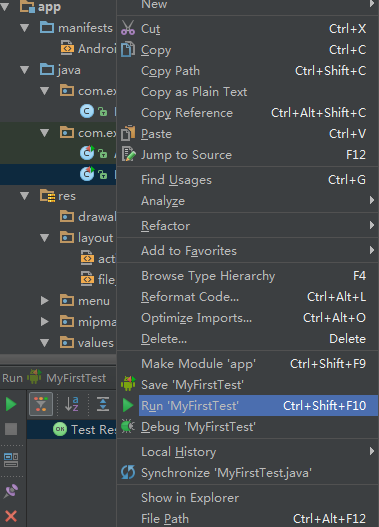The width and height of the screenshot is (379, 527).
Task: Stop the running test with the stop icon
Action: click(x=11, y=429)
